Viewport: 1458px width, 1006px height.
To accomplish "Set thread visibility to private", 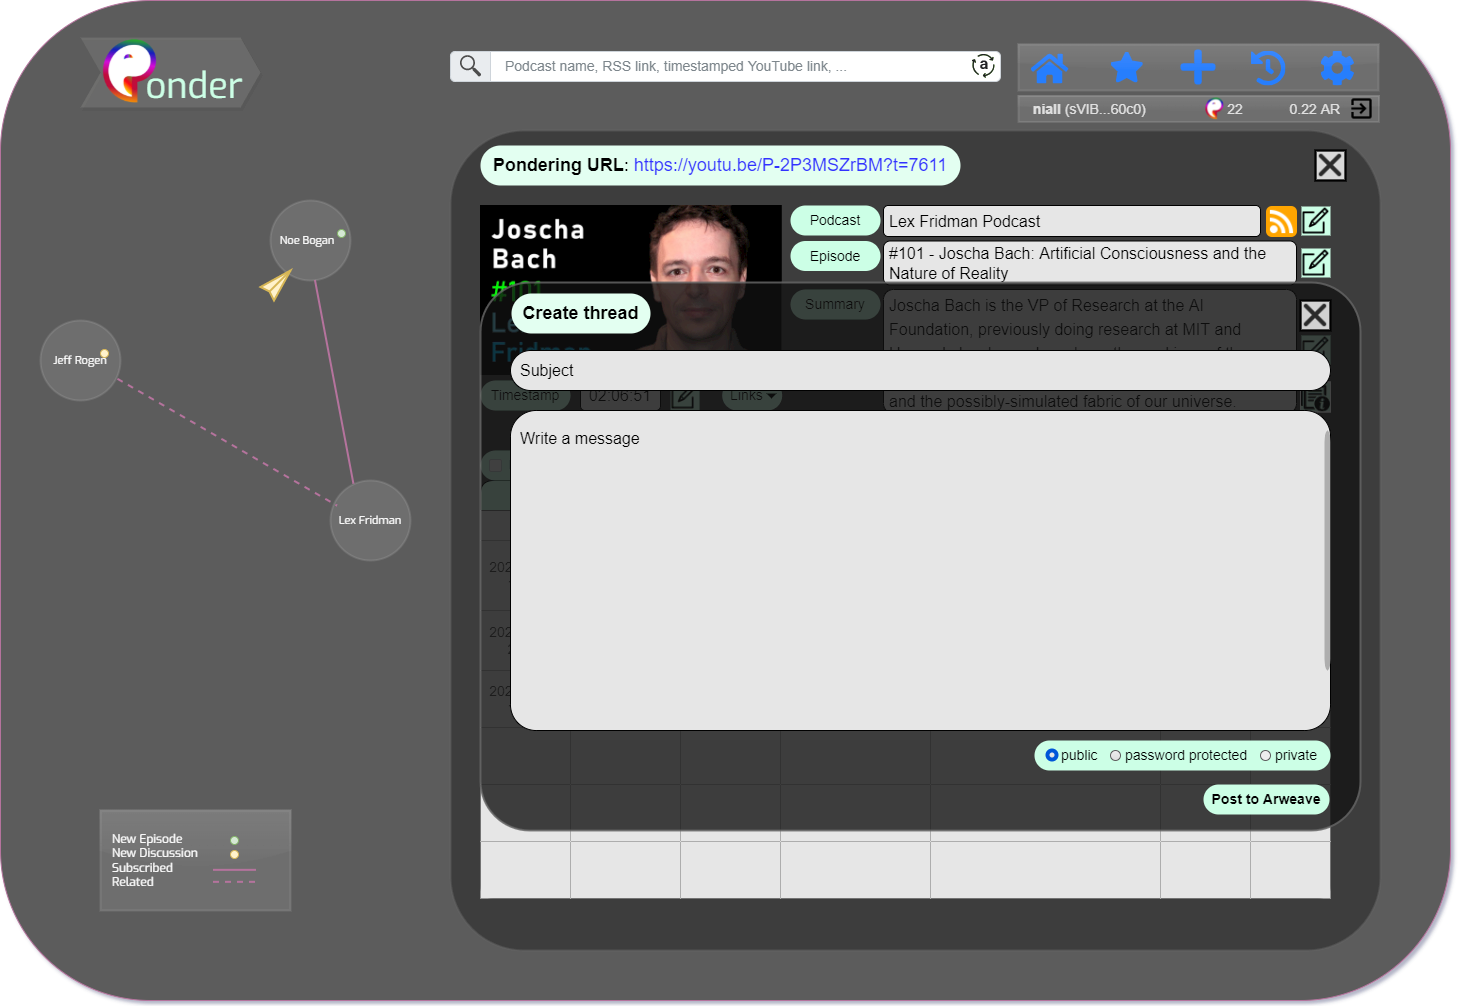I will [1266, 755].
